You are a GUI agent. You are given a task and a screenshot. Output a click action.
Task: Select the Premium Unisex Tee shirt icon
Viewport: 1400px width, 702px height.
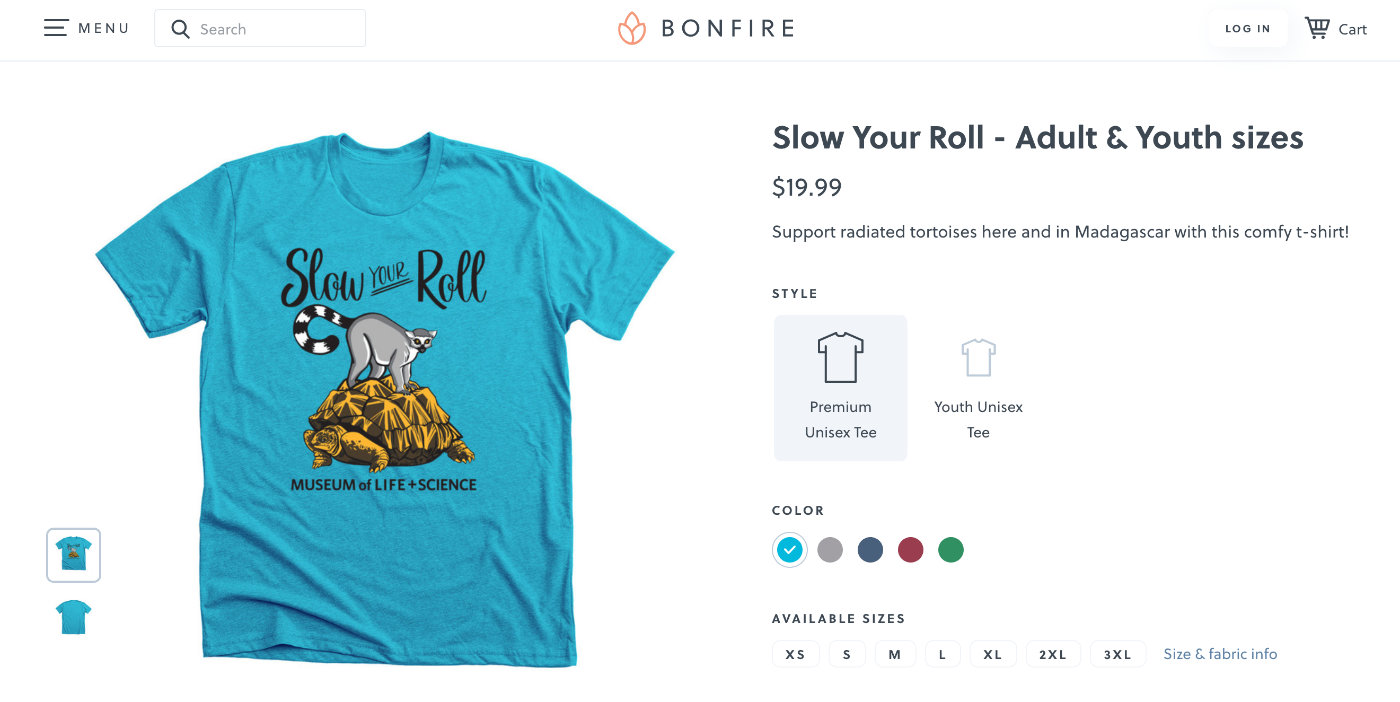click(x=840, y=357)
